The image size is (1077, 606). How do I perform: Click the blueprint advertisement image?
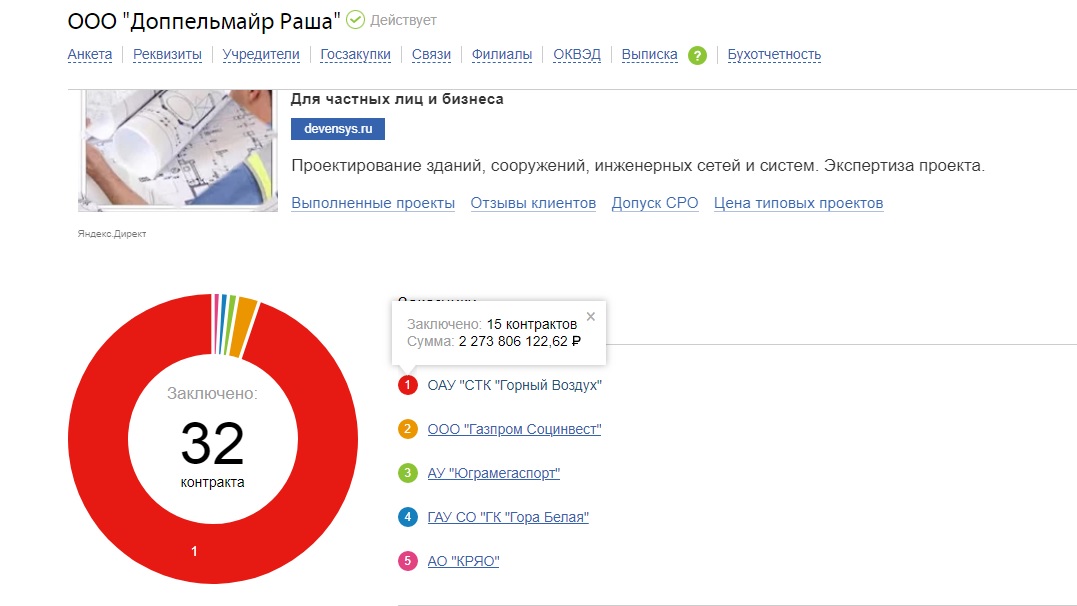[x=178, y=150]
